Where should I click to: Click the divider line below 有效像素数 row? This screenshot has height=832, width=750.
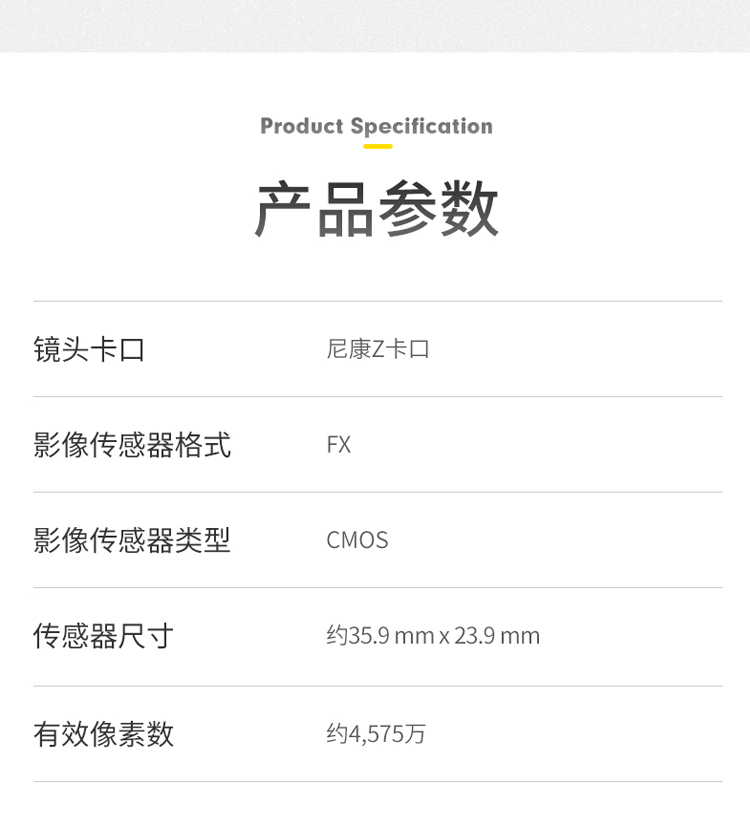coord(378,781)
